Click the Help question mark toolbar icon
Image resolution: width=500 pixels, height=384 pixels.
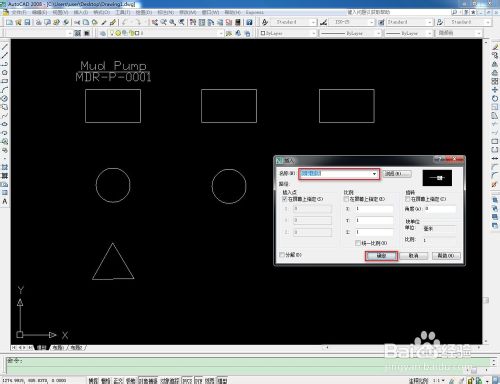click(249, 22)
